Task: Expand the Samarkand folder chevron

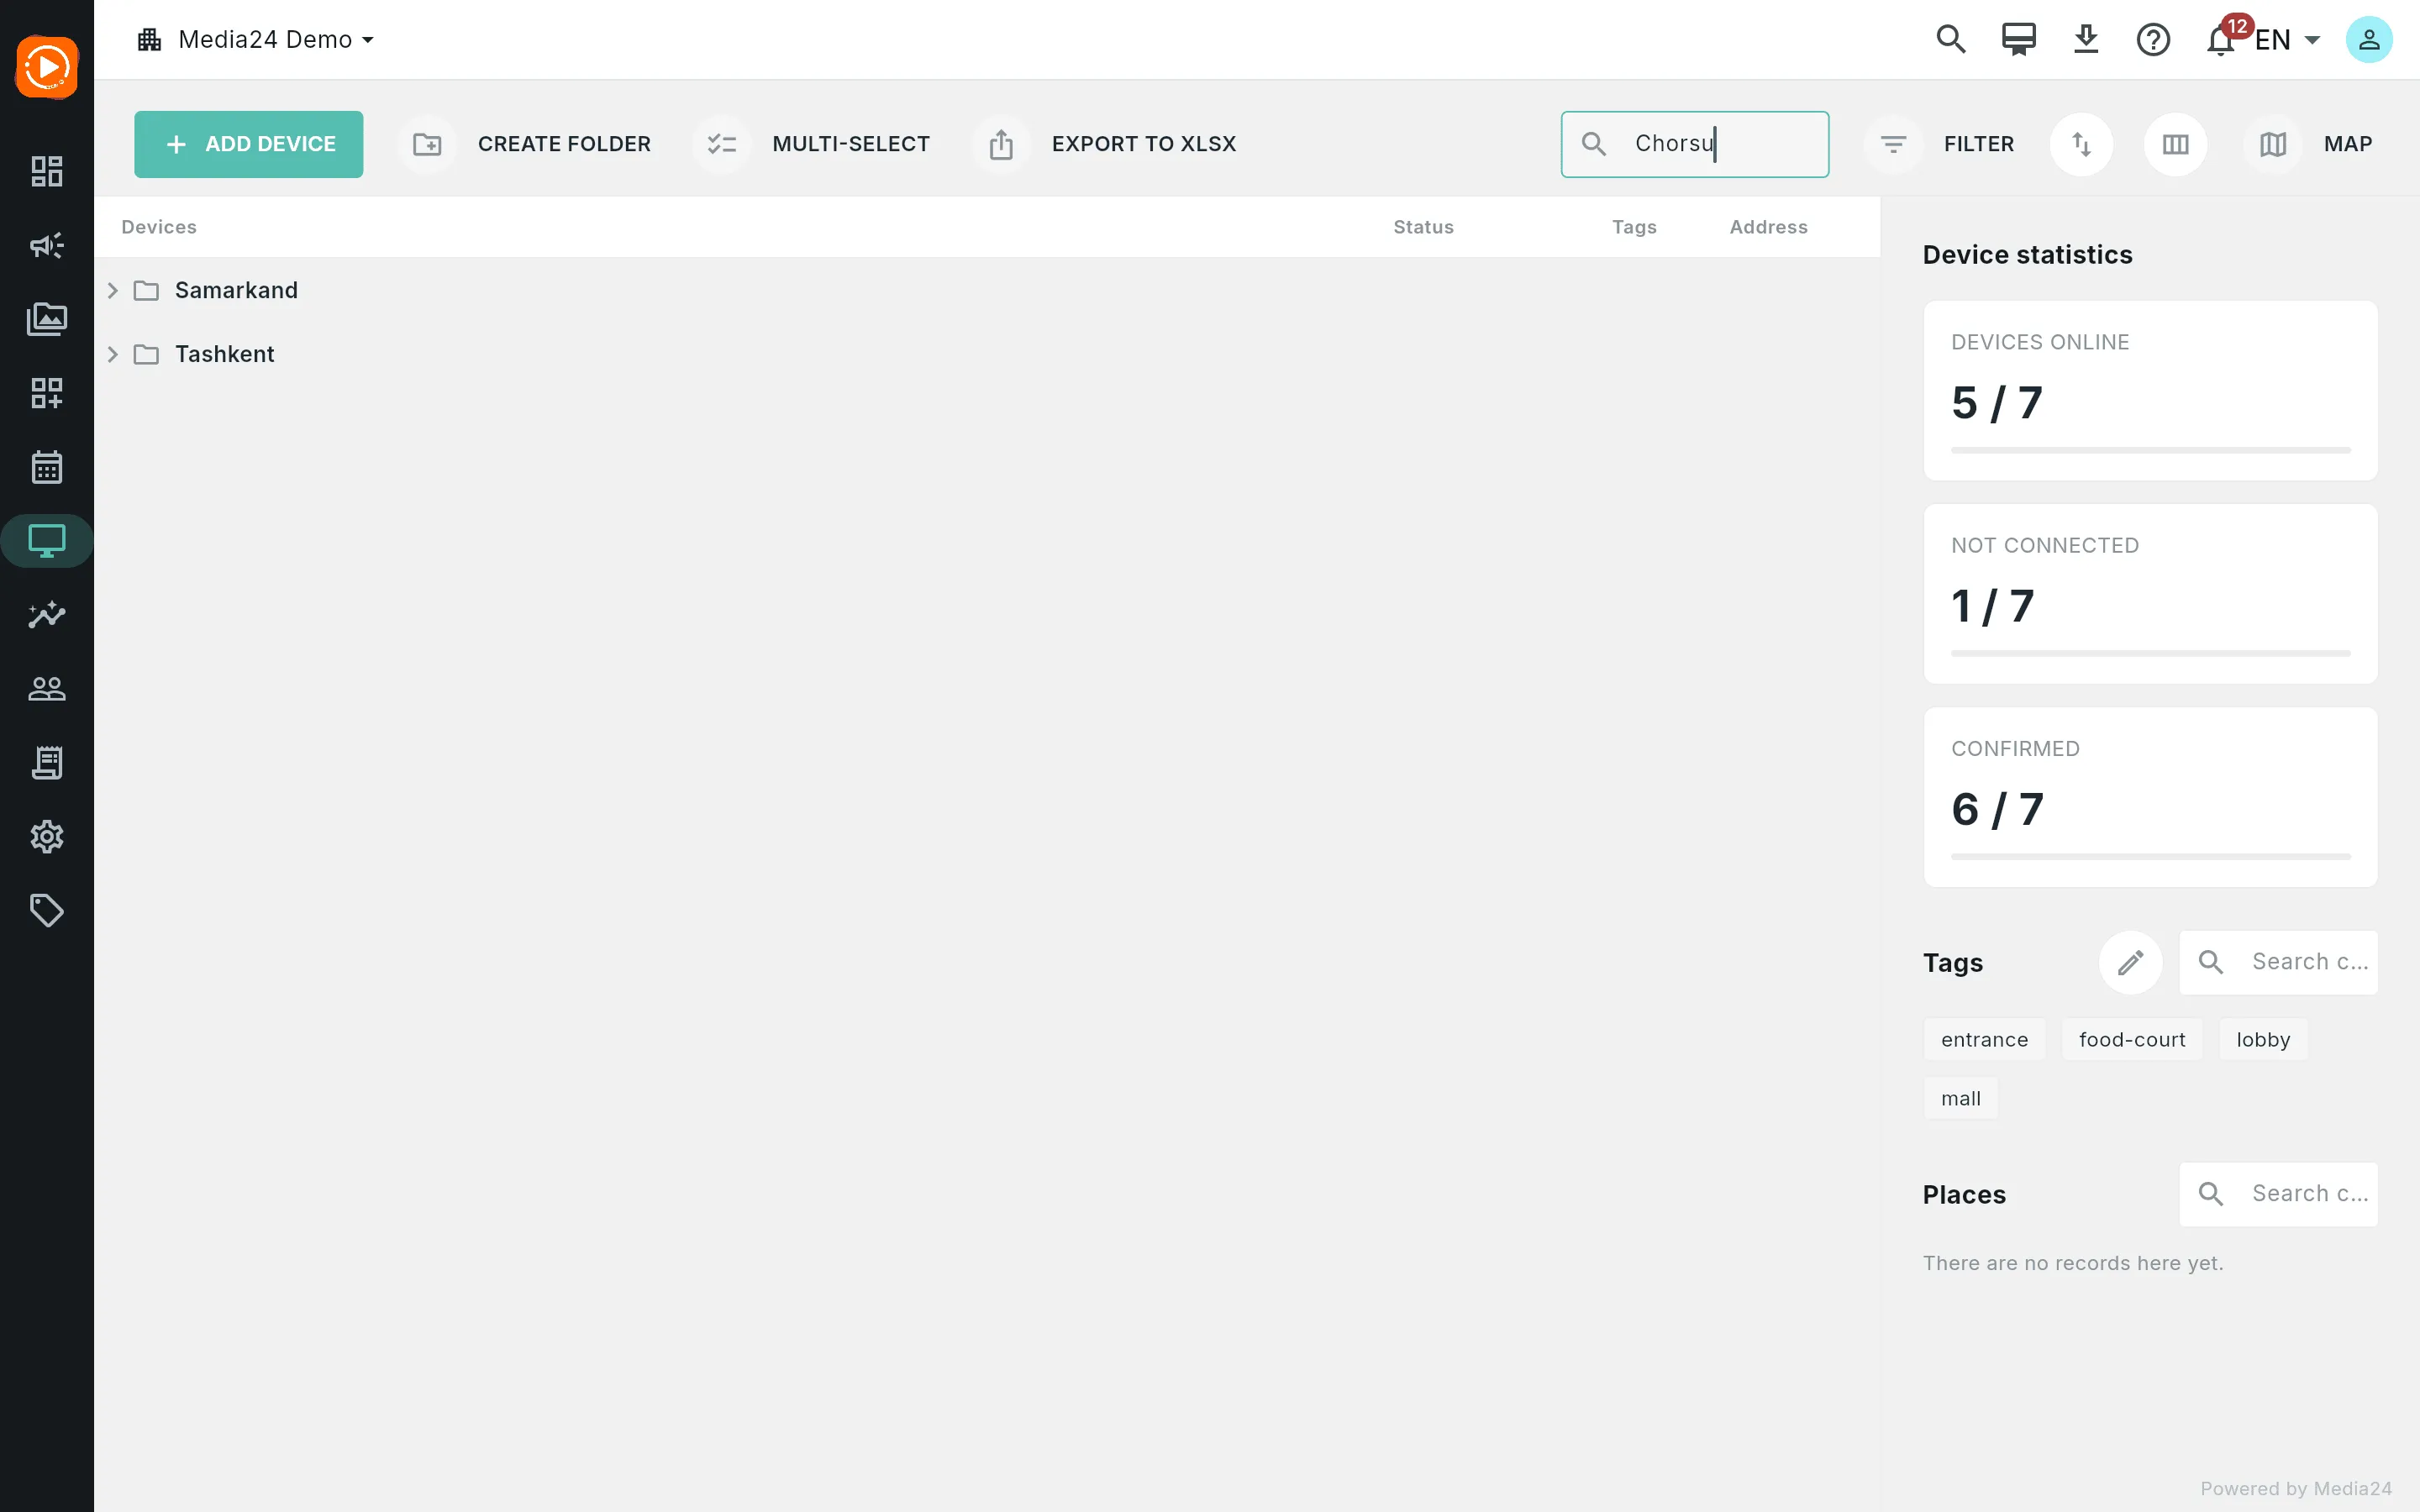Action: tap(113, 290)
